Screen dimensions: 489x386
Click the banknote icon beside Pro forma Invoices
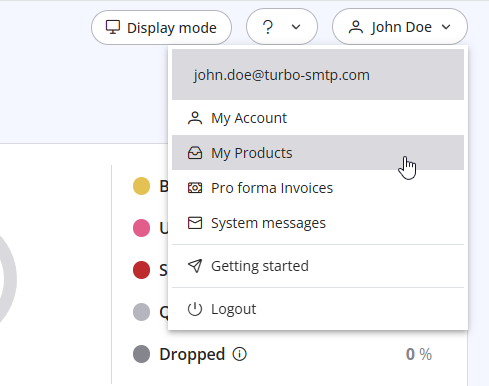pos(195,188)
